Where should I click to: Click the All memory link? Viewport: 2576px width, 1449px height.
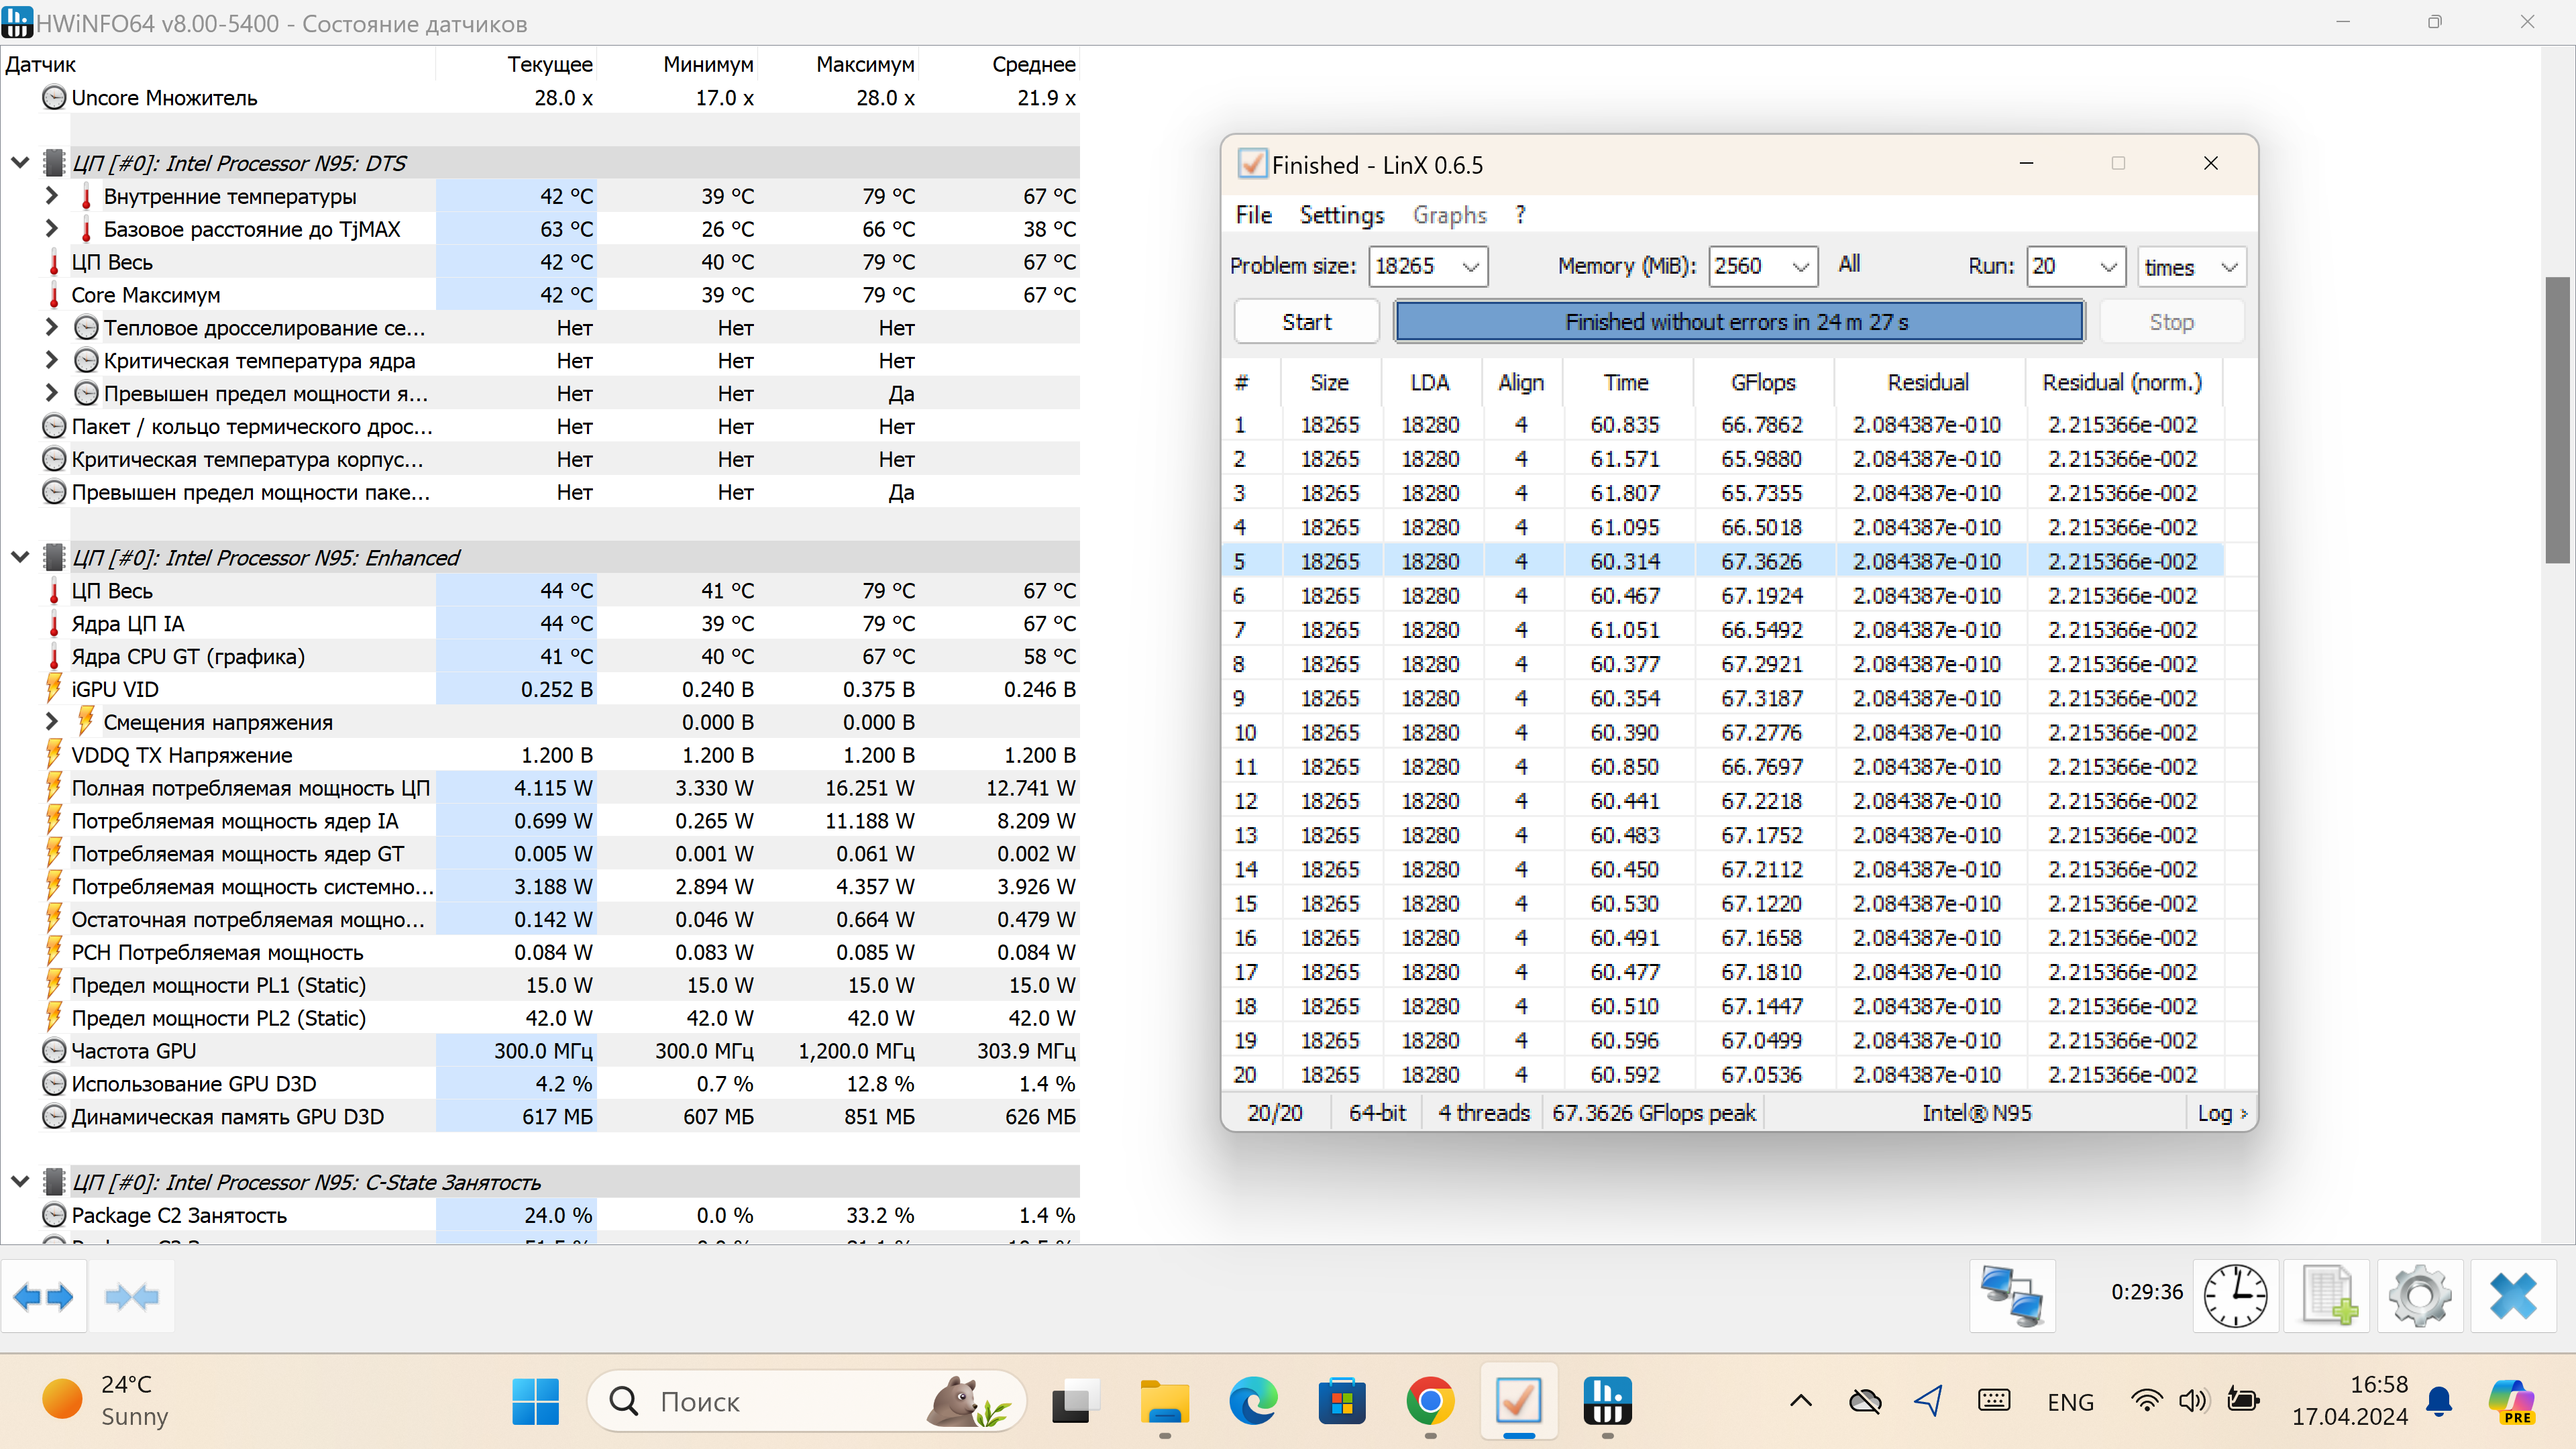click(x=1849, y=264)
